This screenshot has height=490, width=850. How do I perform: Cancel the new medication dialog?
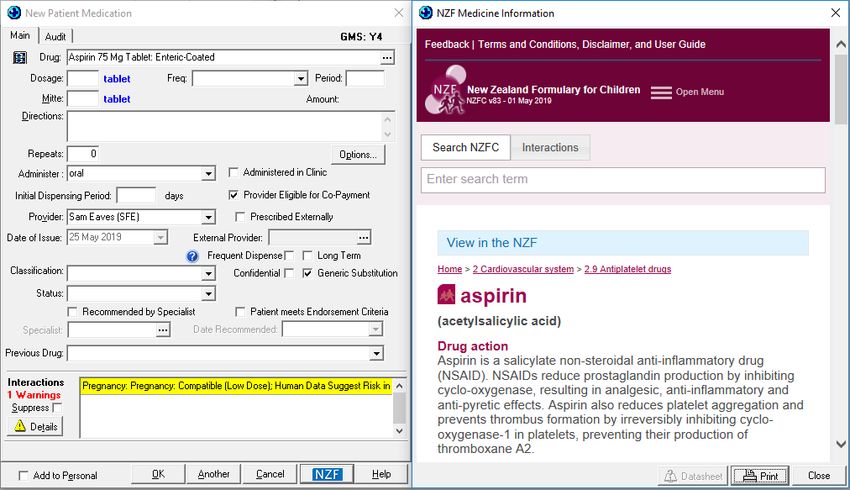point(270,474)
